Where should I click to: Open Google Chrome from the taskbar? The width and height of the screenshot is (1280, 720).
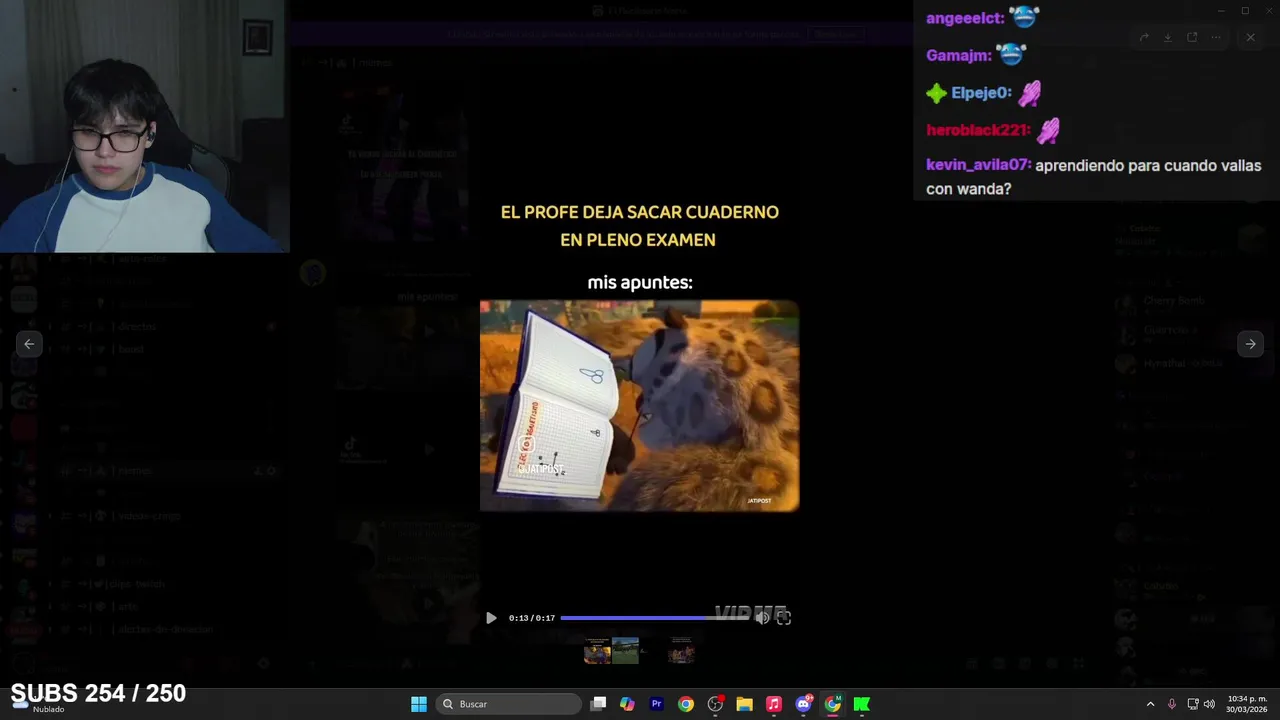coord(685,704)
